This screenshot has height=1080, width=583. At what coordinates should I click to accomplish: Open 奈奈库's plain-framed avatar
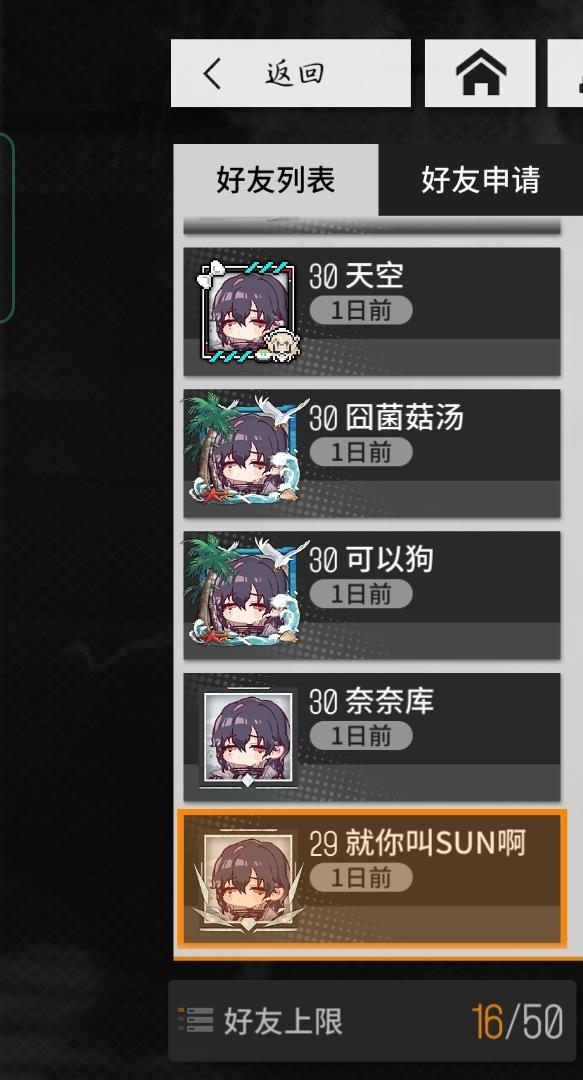point(248,737)
